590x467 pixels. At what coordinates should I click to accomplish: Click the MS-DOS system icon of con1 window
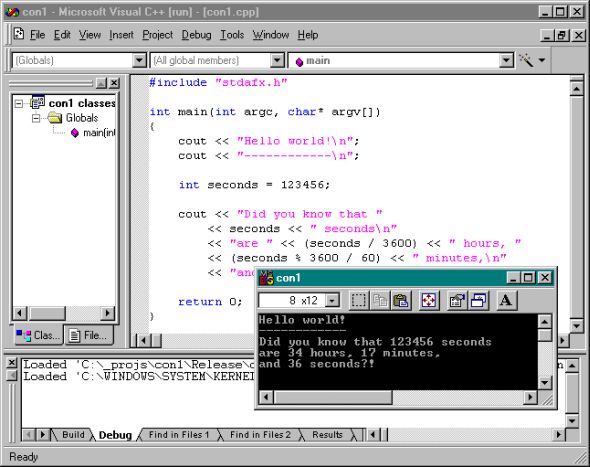pyautogui.click(x=266, y=278)
